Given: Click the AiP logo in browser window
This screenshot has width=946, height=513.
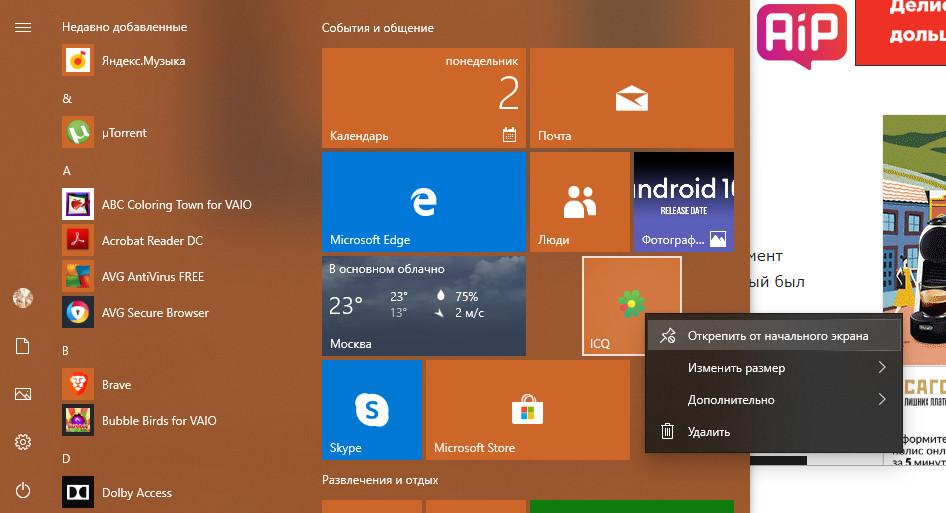Looking at the screenshot, I should coord(802,35).
